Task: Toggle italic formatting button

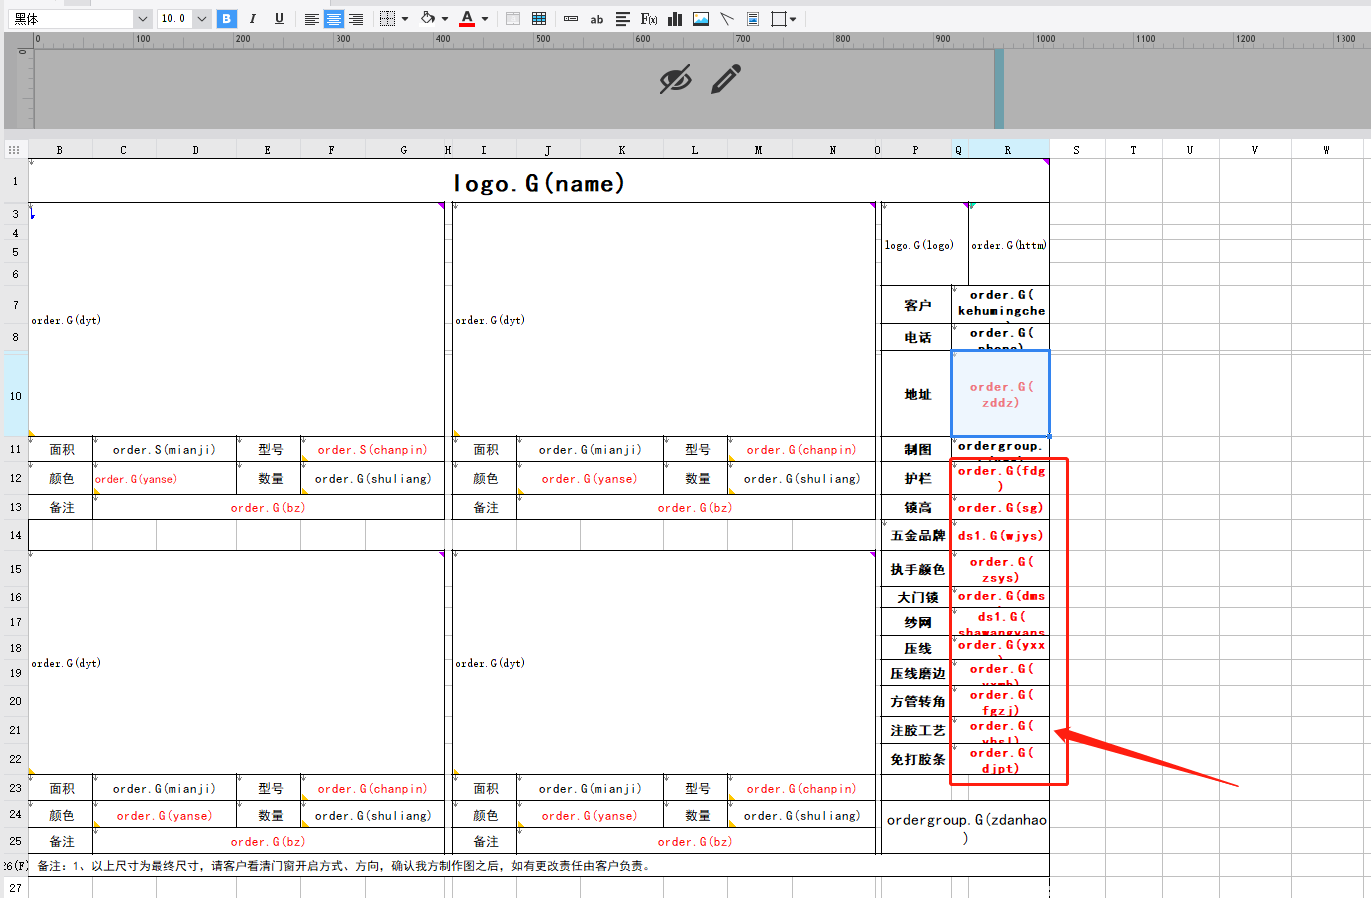Action: (x=253, y=19)
